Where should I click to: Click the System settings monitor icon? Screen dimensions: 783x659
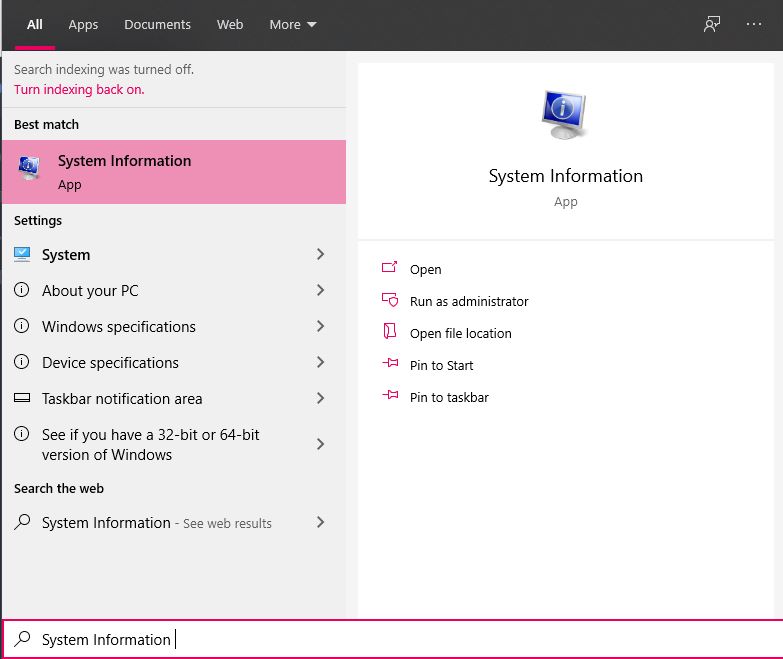click(x=22, y=254)
